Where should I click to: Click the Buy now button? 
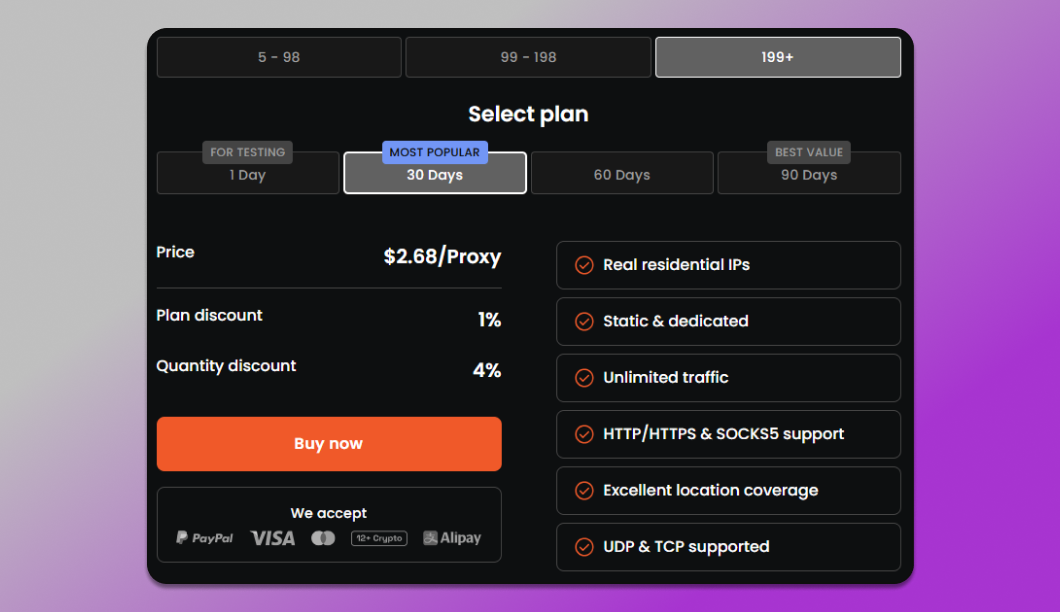coord(329,444)
